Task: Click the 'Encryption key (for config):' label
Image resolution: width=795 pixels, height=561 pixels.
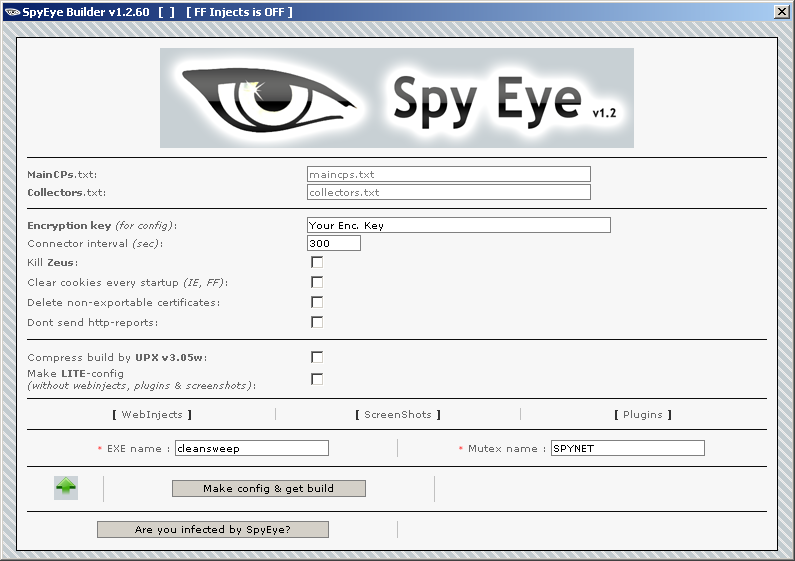Action: (x=102, y=226)
